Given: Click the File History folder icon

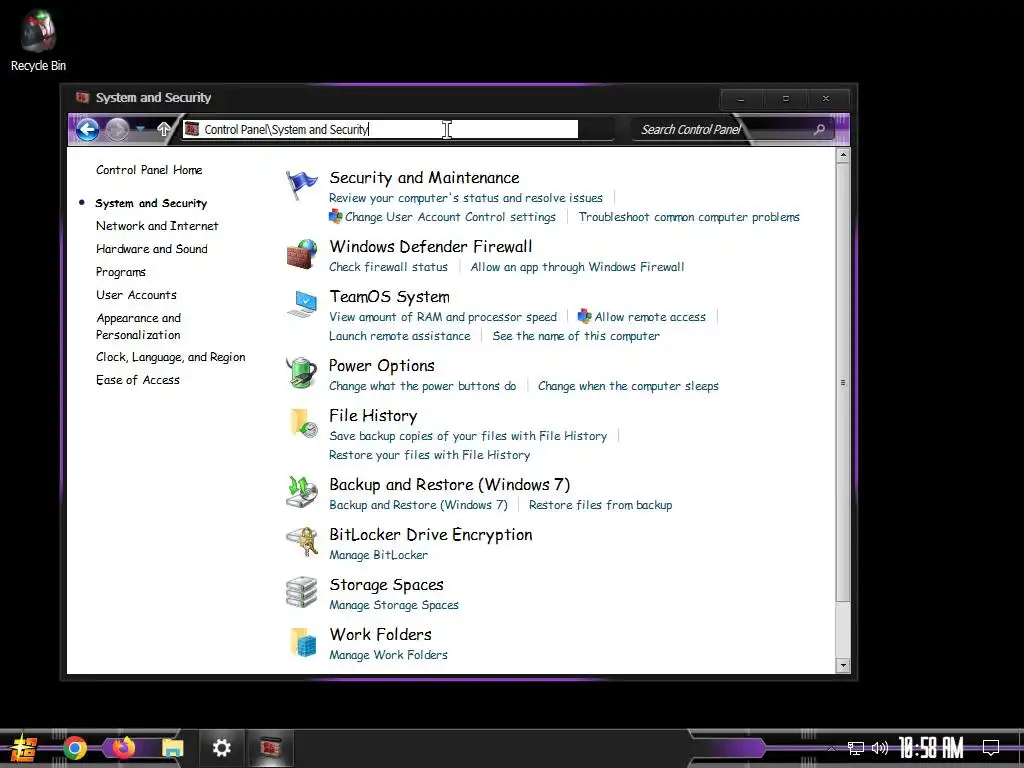Looking at the screenshot, I should point(303,423).
